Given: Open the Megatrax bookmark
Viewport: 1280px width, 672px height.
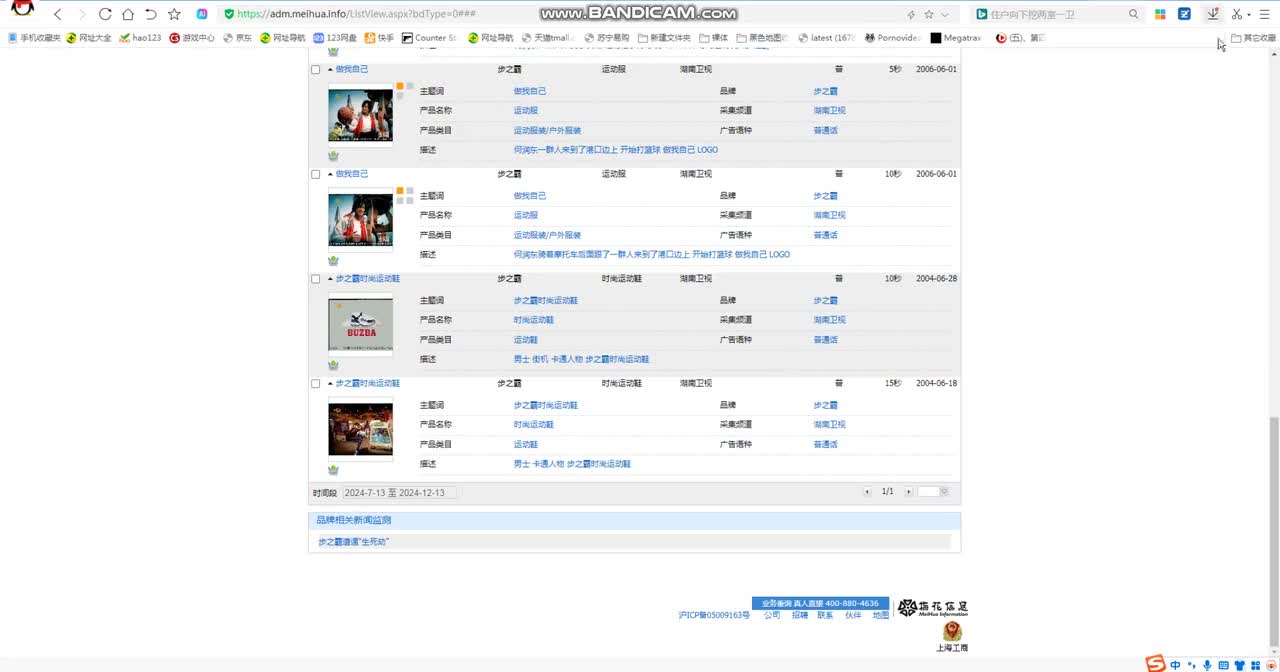Looking at the screenshot, I should tap(956, 38).
